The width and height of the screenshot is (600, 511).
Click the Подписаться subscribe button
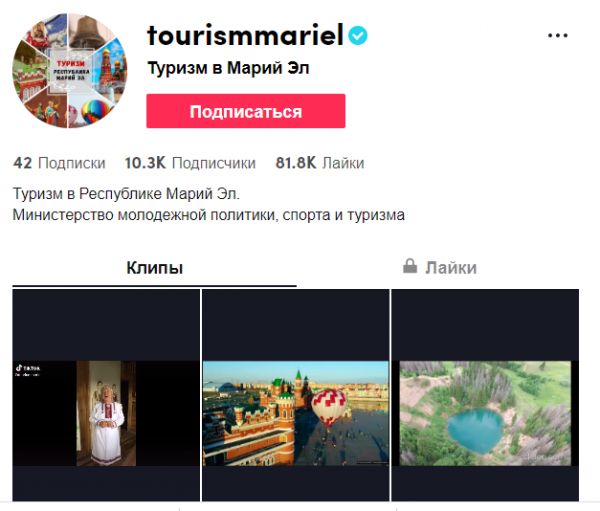[x=246, y=111]
